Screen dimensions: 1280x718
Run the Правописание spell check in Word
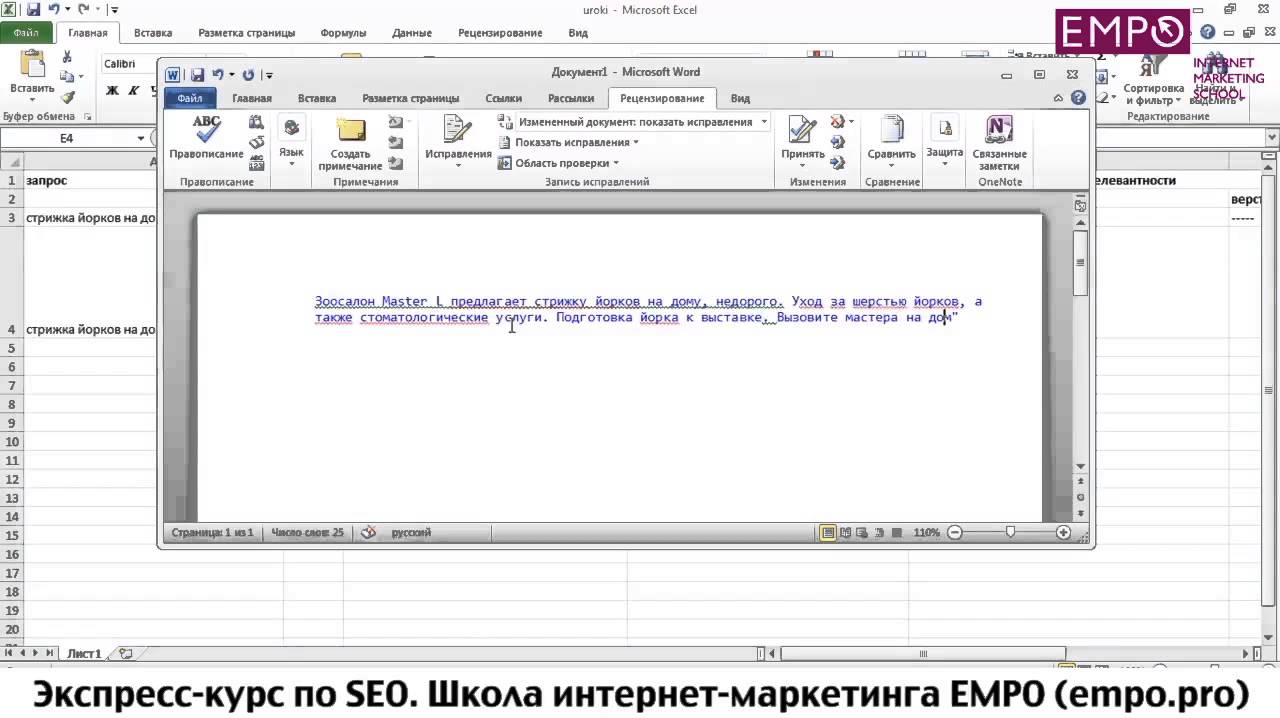coord(206,137)
